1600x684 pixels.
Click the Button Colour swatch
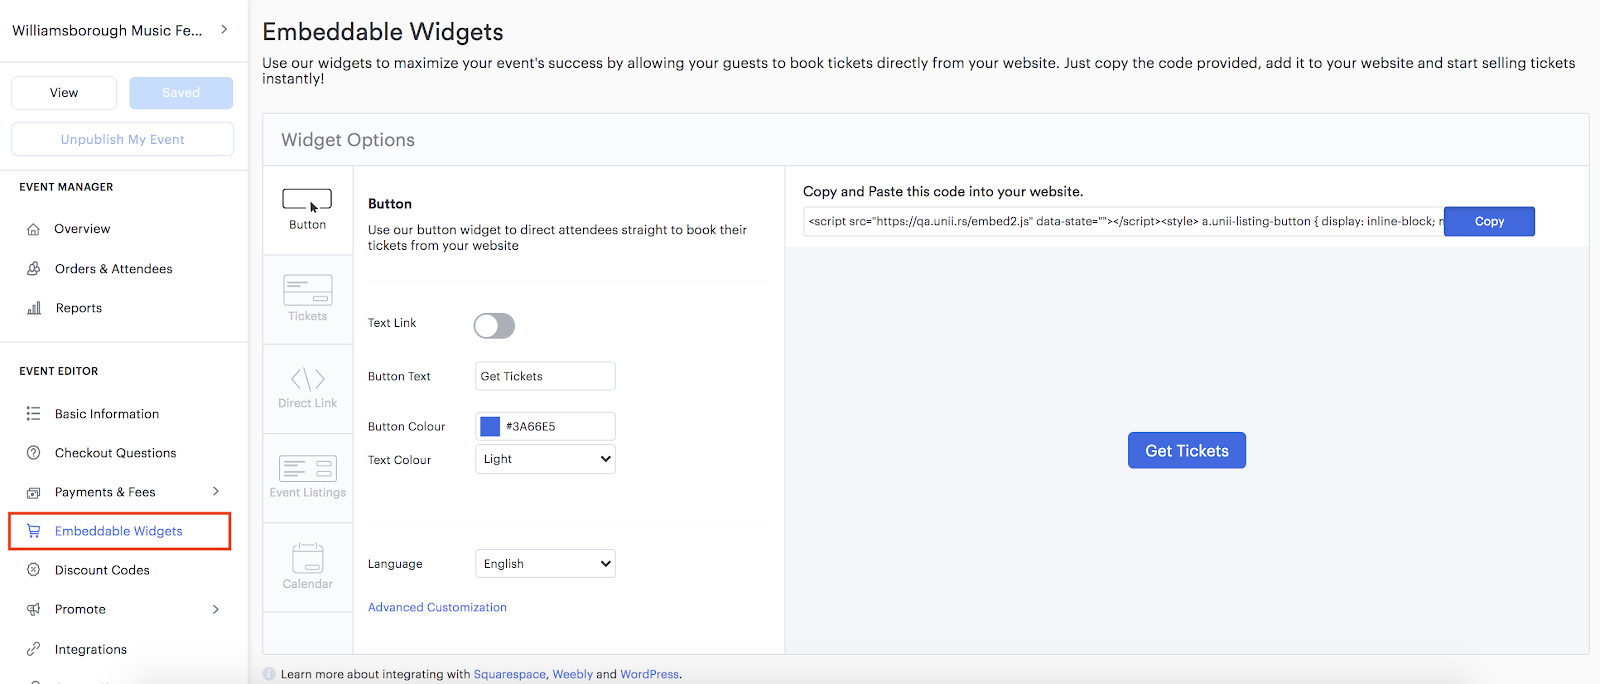(x=489, y=425)
